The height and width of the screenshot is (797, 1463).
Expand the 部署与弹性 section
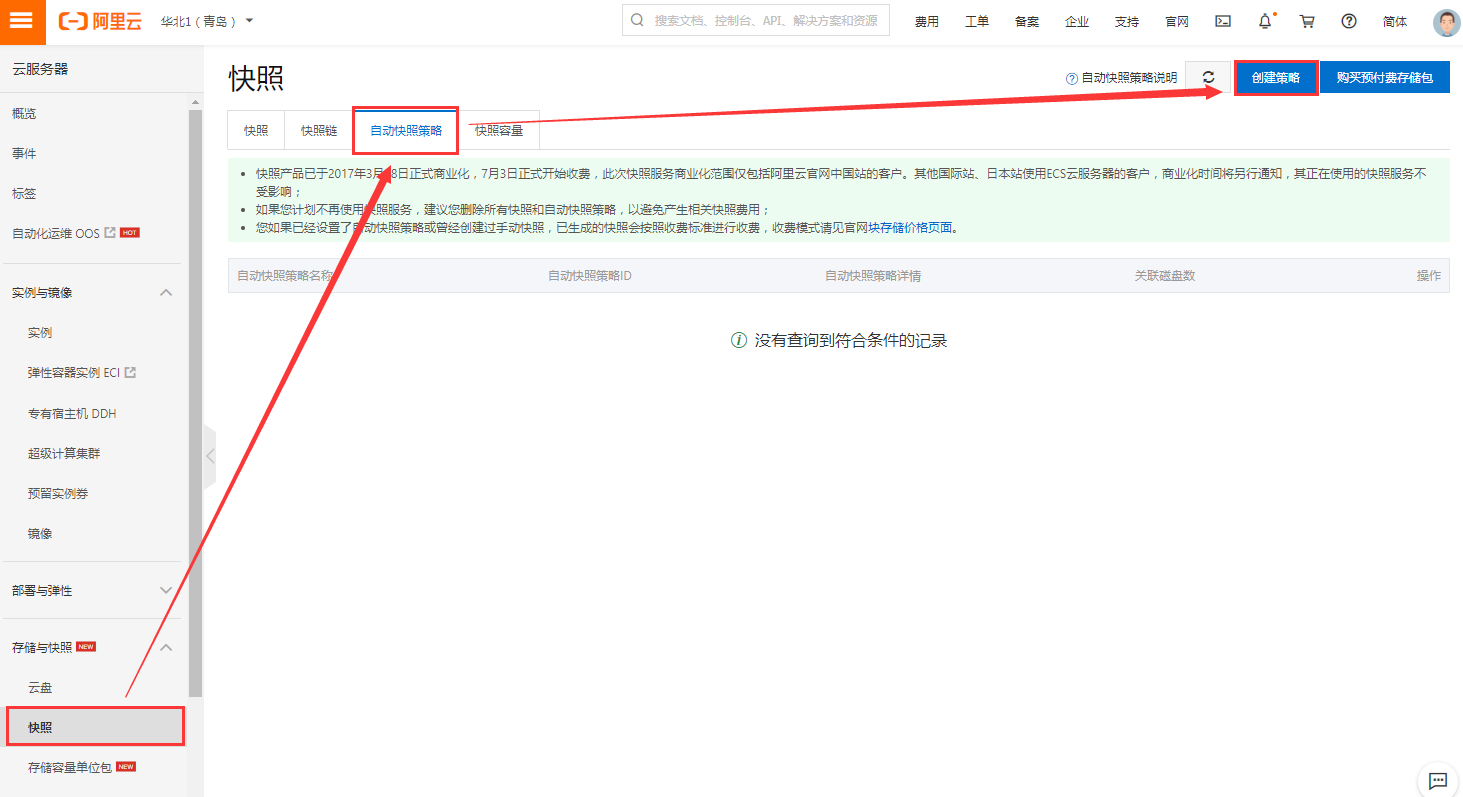pos(166,591)
